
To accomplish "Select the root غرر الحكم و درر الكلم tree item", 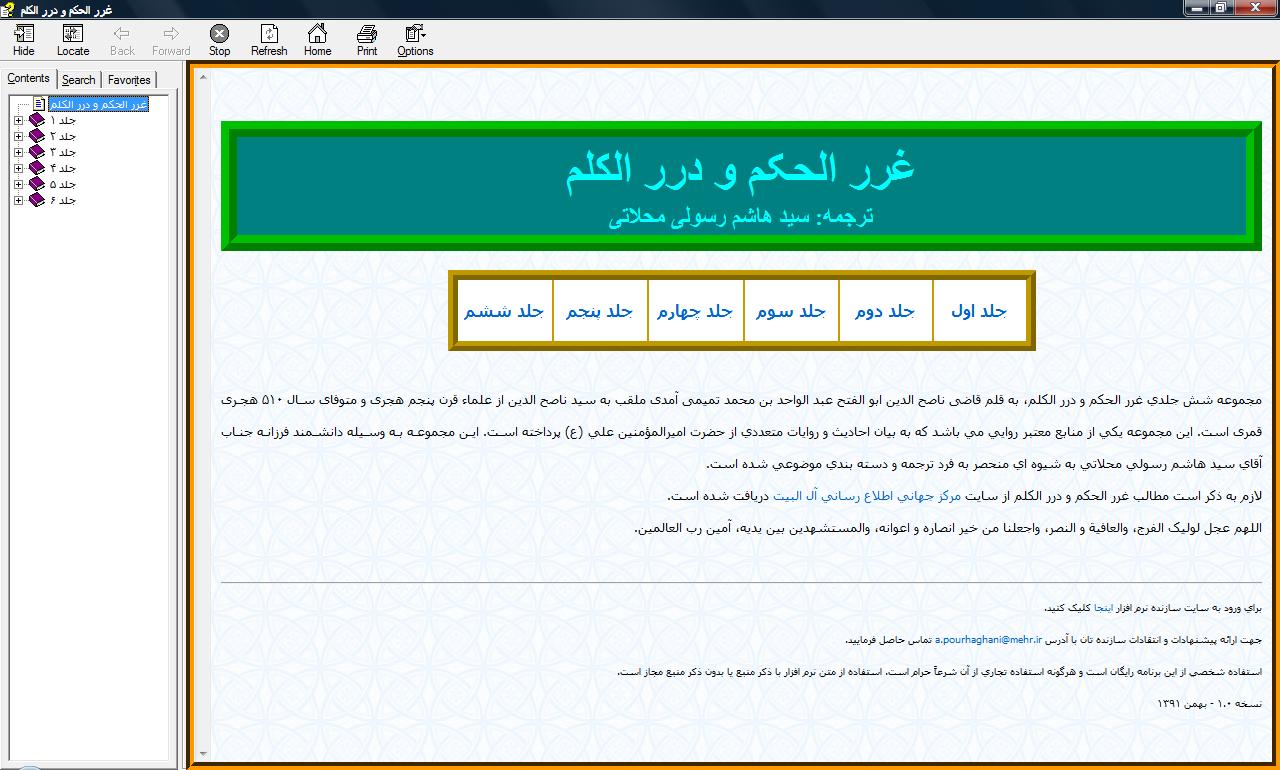I will 98,104.
